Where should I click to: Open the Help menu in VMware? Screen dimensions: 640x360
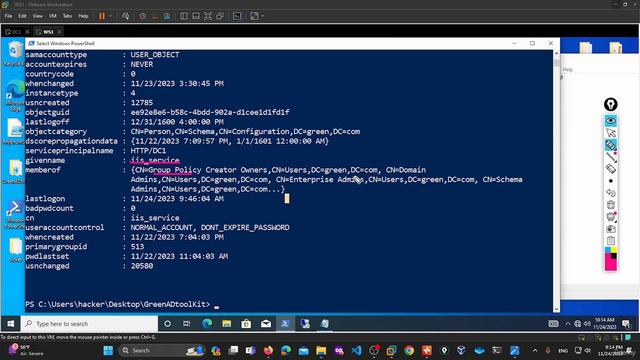pyautogui.click(x=83, y=16)
